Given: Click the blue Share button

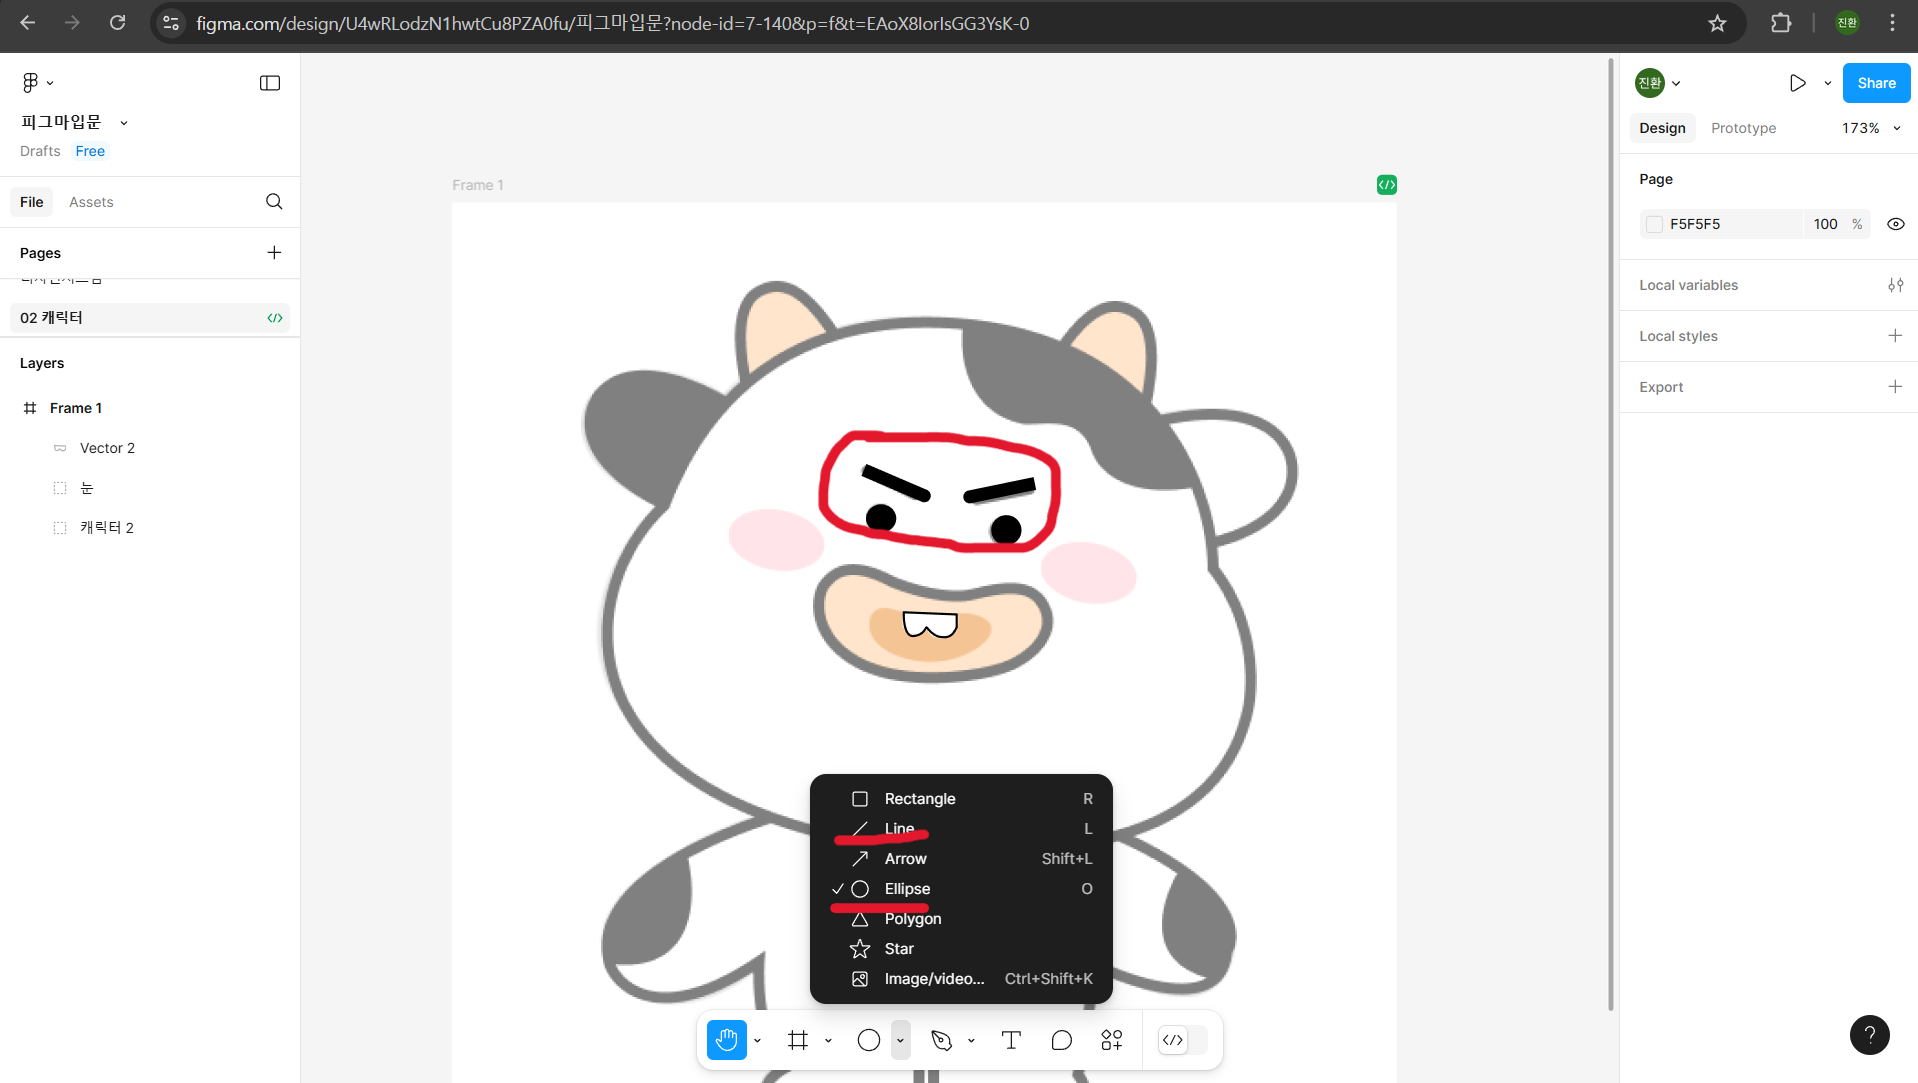Looking at the screenshot, I should pyautogui.click(x=1876, y=83).
